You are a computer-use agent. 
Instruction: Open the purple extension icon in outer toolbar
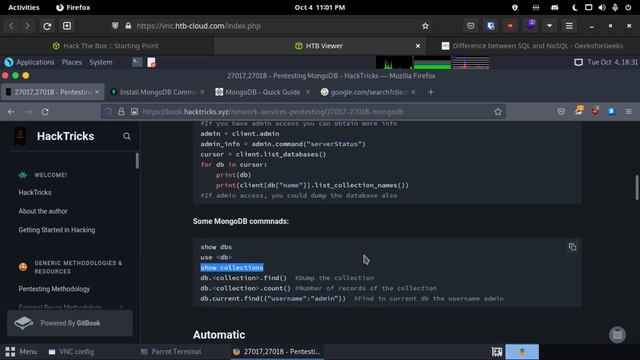[x=531, y=25]
